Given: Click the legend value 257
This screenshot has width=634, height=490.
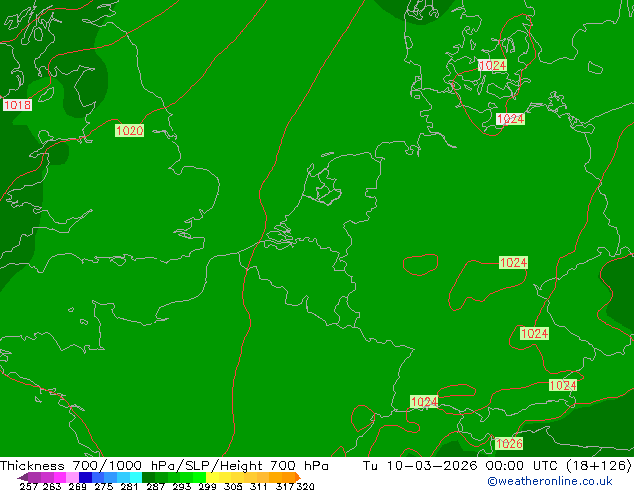Looking at the screenshot, I should [x=29, y=486].
